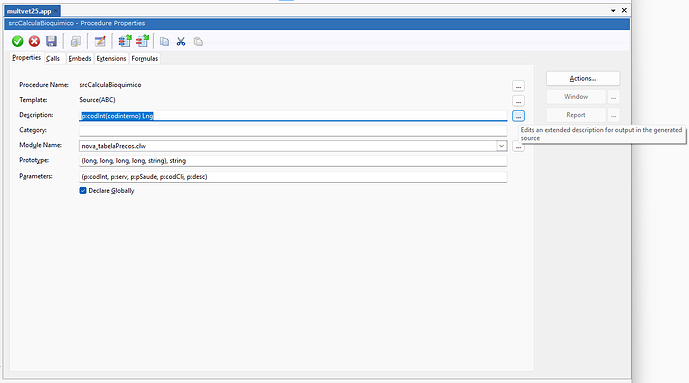The width and height of the screenshot is (689, 383).
Task: Click the Report button
Action: coord(576,115)
